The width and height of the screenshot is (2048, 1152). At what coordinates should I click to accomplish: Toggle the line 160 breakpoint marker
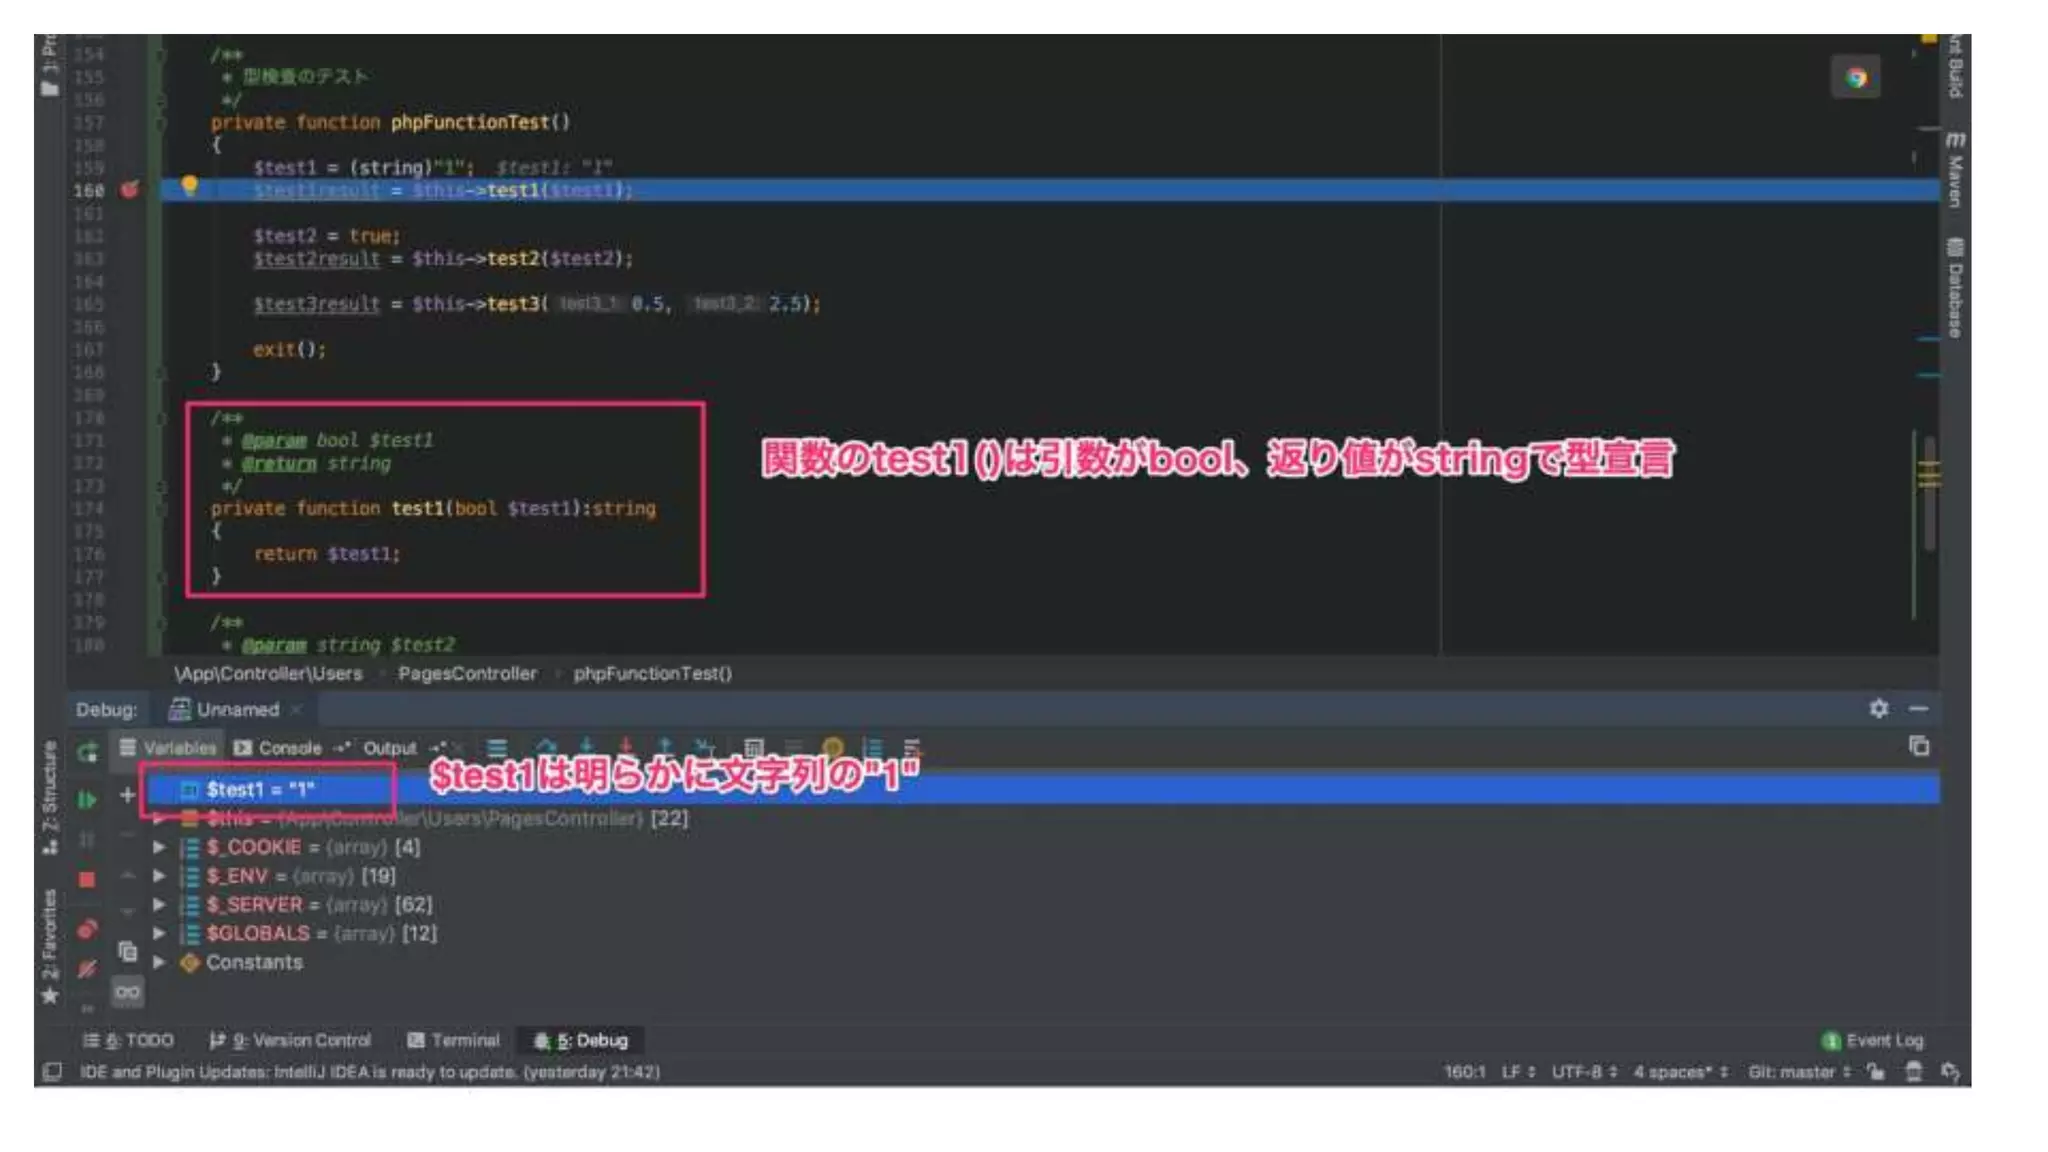tap(129, 189)
